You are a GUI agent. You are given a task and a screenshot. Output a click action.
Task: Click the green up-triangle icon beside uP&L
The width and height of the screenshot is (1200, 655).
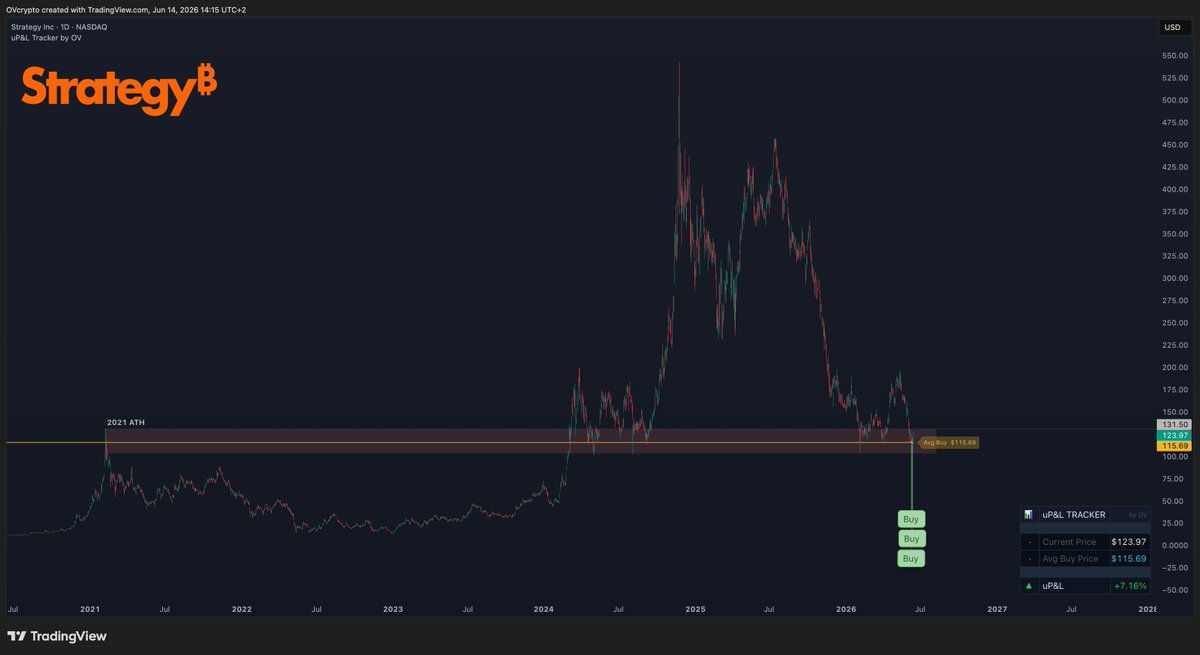pos(1028,584)
